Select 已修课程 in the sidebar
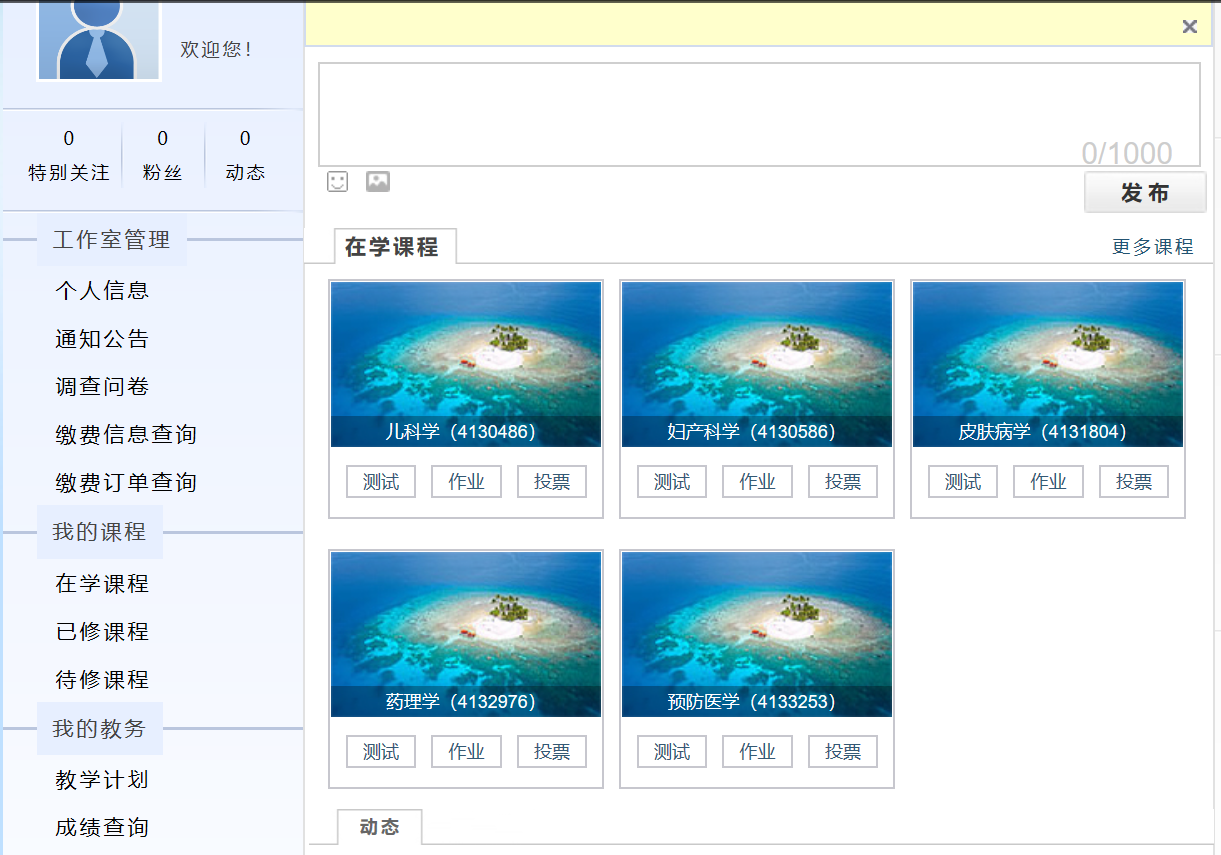Viewport: 1221px width, 855px height. tap(102, 632)
